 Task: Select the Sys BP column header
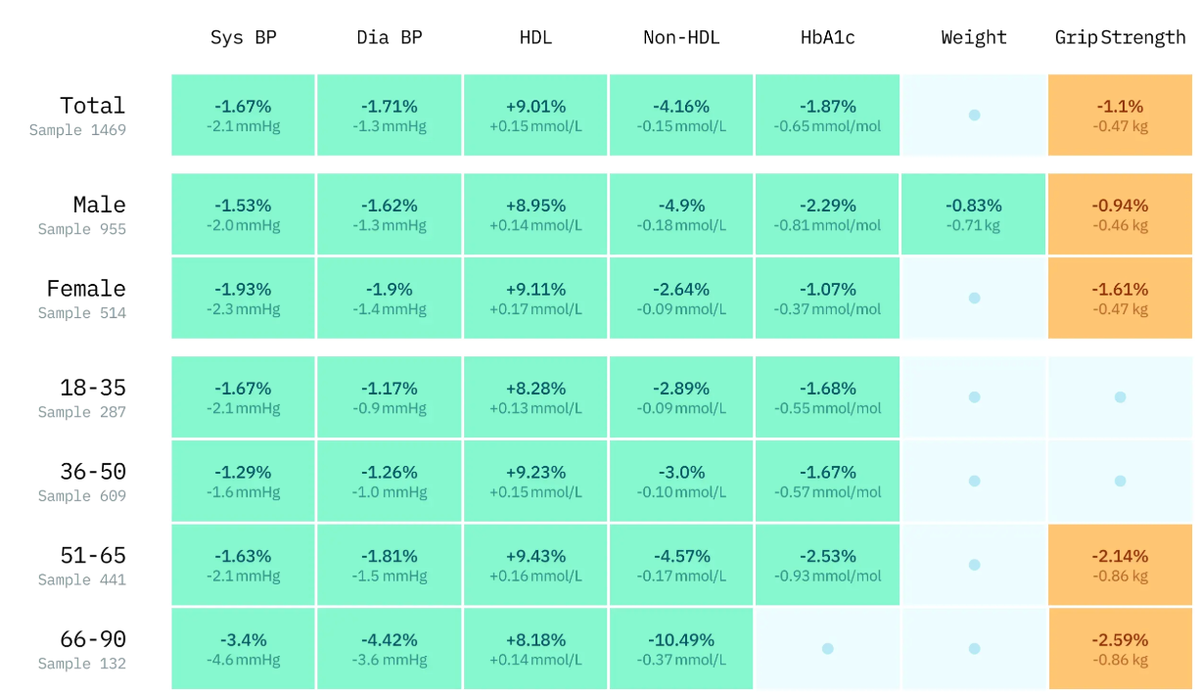[x=243, y=38]
